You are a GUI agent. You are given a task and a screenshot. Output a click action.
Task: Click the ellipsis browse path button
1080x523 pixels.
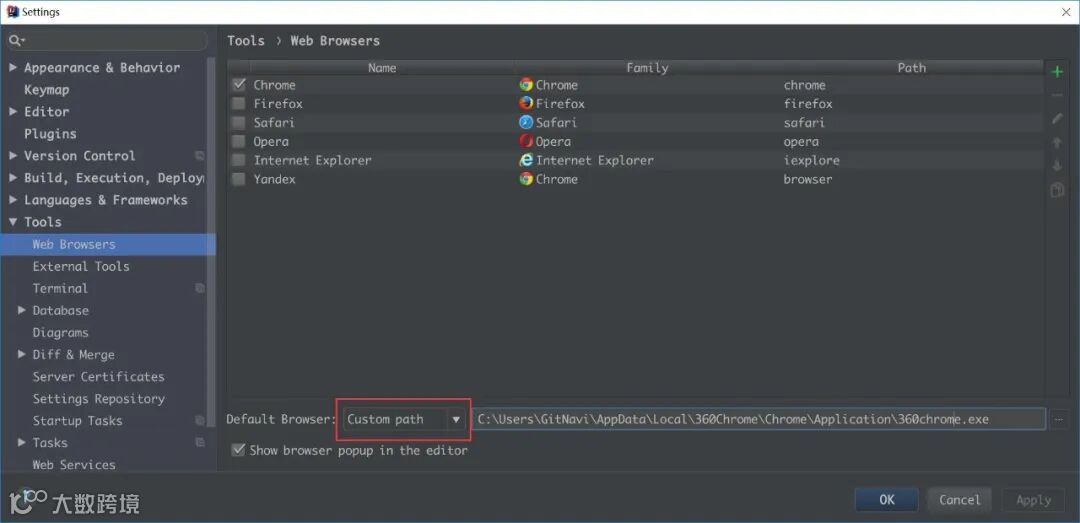[x=1059, y=419]
